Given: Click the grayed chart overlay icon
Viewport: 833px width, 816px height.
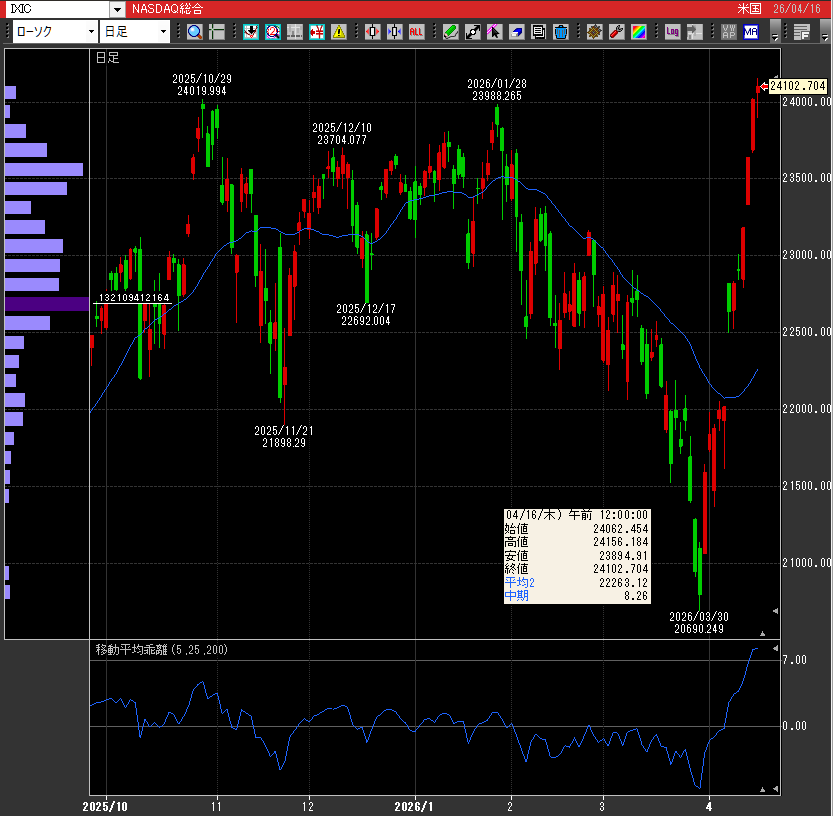Looking at the screenshot, I should 295,32.
